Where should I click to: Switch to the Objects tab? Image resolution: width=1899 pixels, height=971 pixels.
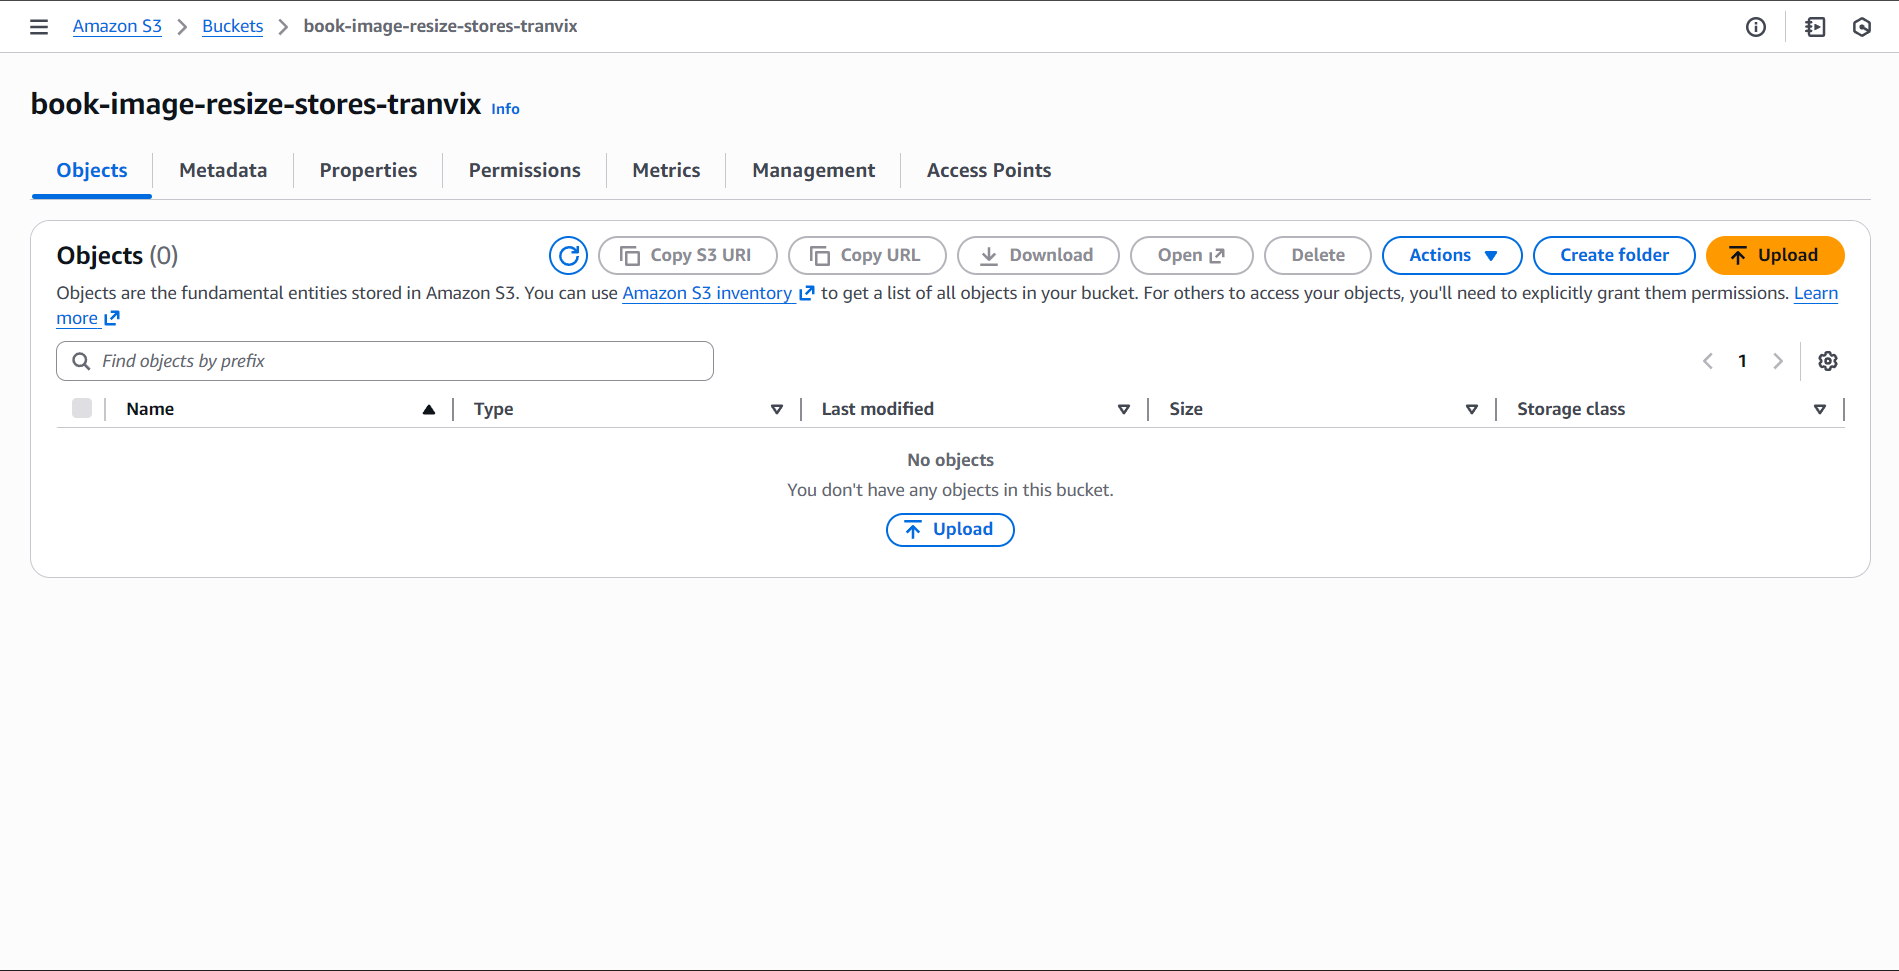click(92, 170)
